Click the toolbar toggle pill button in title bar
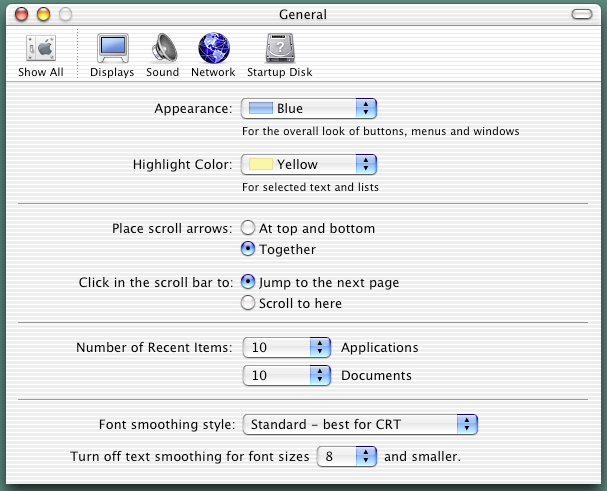The image size is (607, 491). pos(581,15)
